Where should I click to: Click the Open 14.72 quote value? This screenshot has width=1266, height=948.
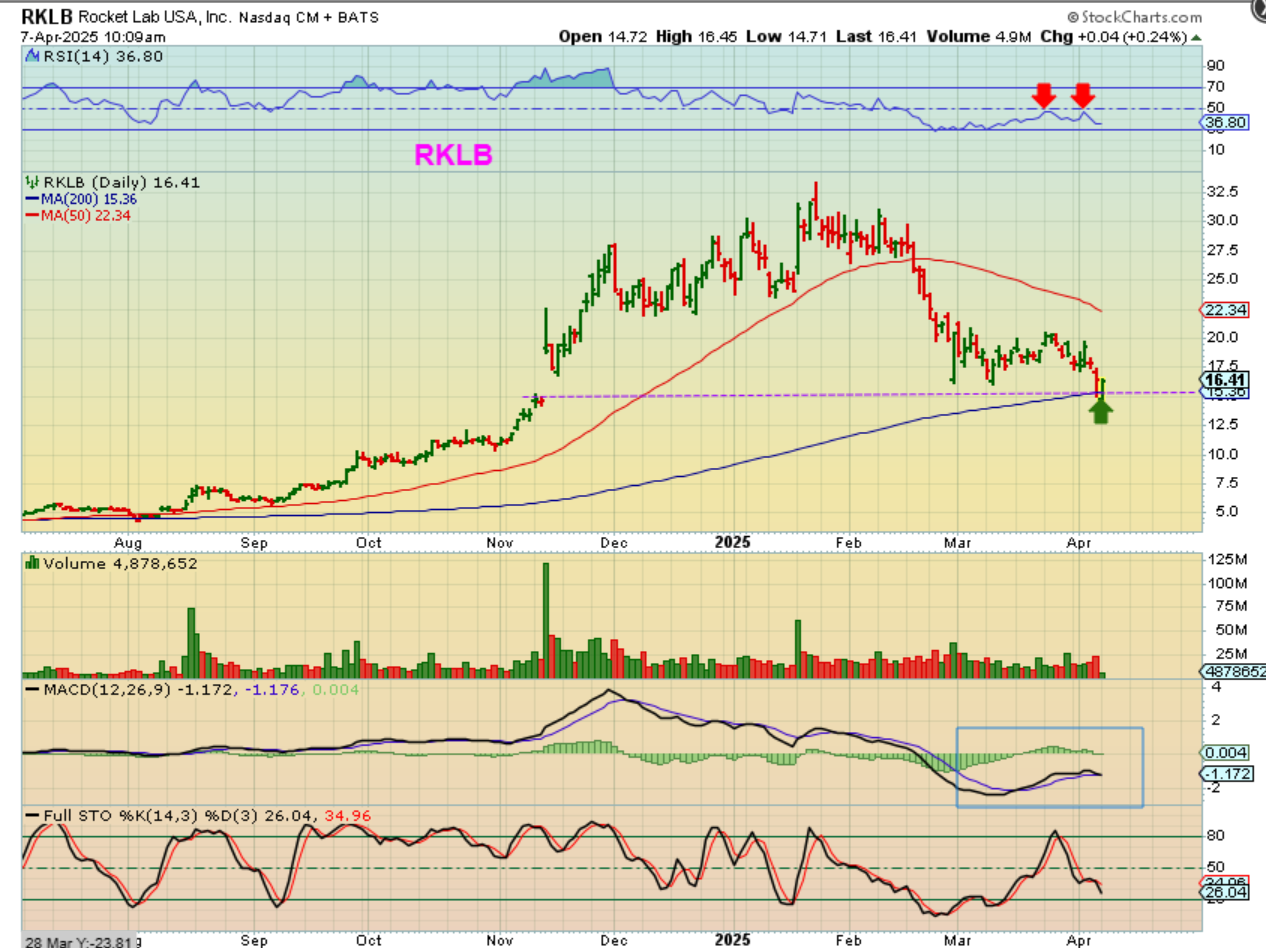(601, 37)
